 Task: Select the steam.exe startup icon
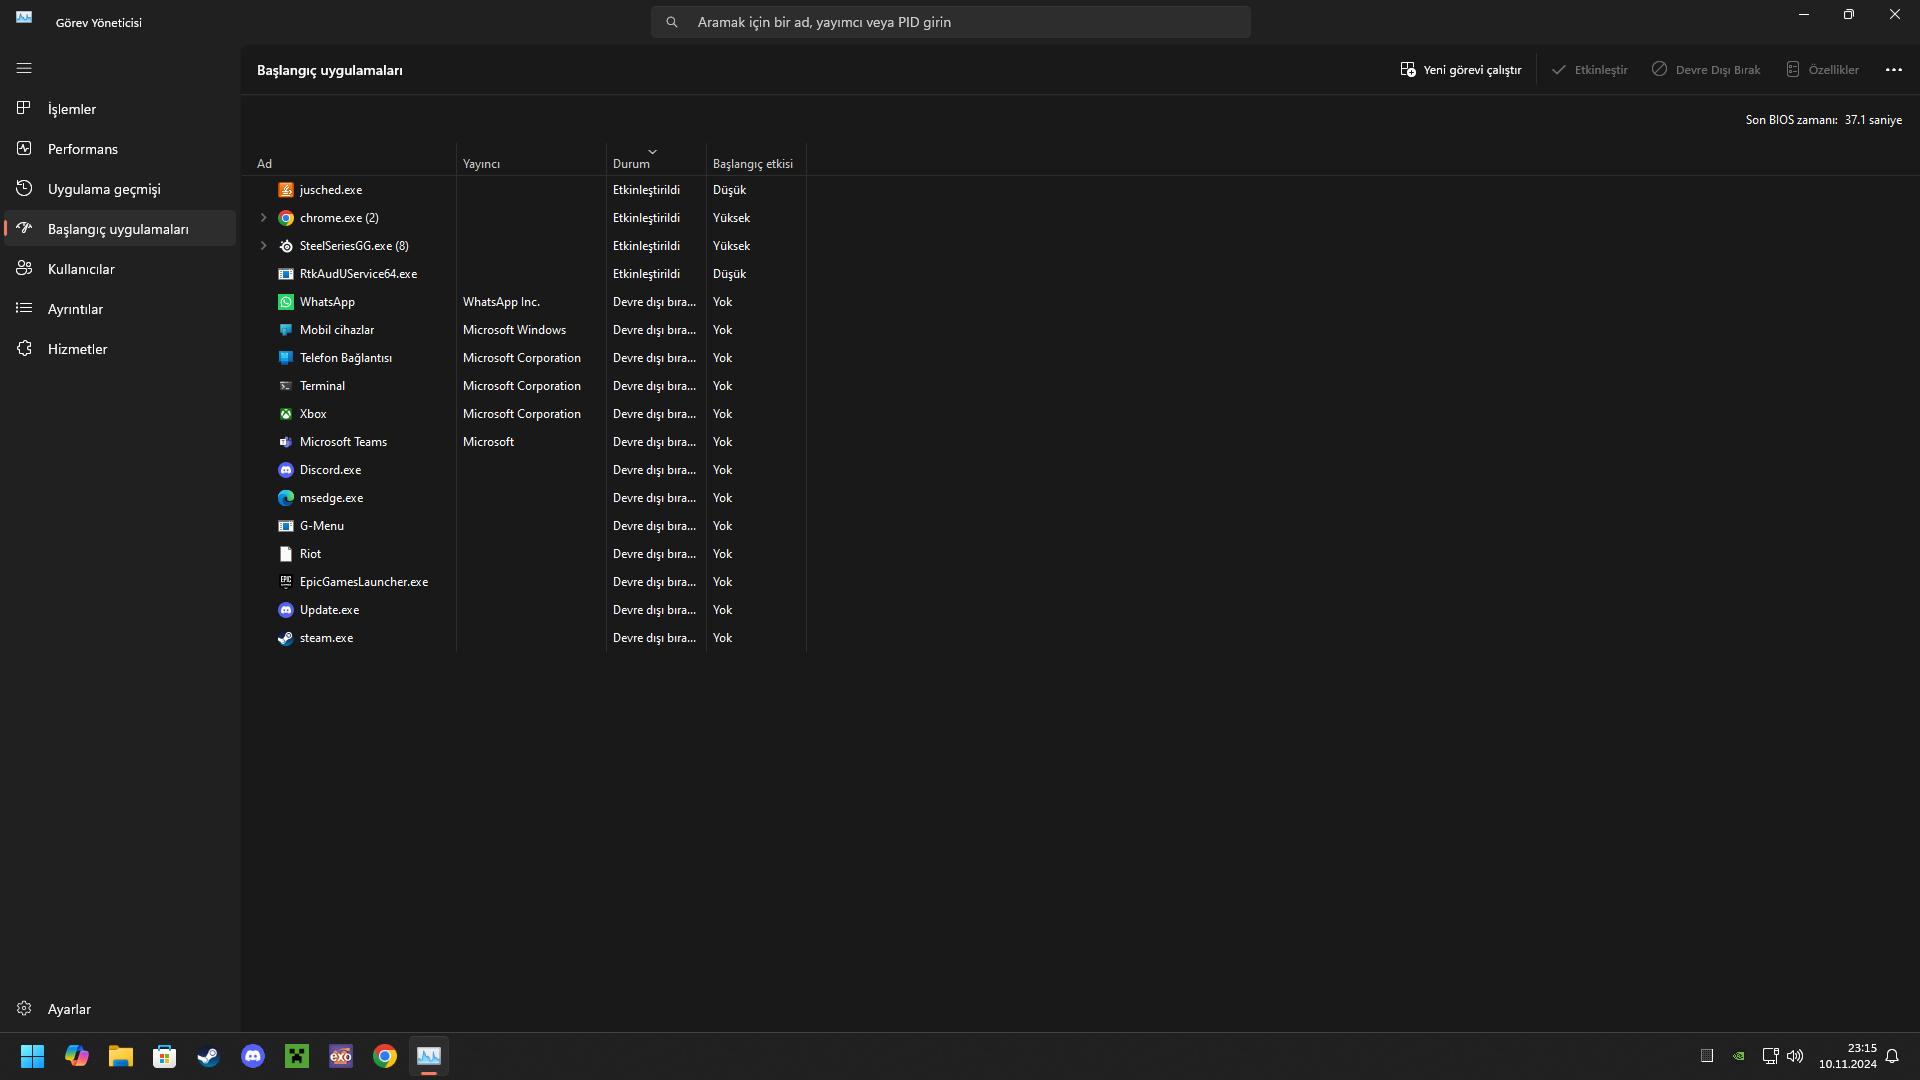[x=286, y=637]
